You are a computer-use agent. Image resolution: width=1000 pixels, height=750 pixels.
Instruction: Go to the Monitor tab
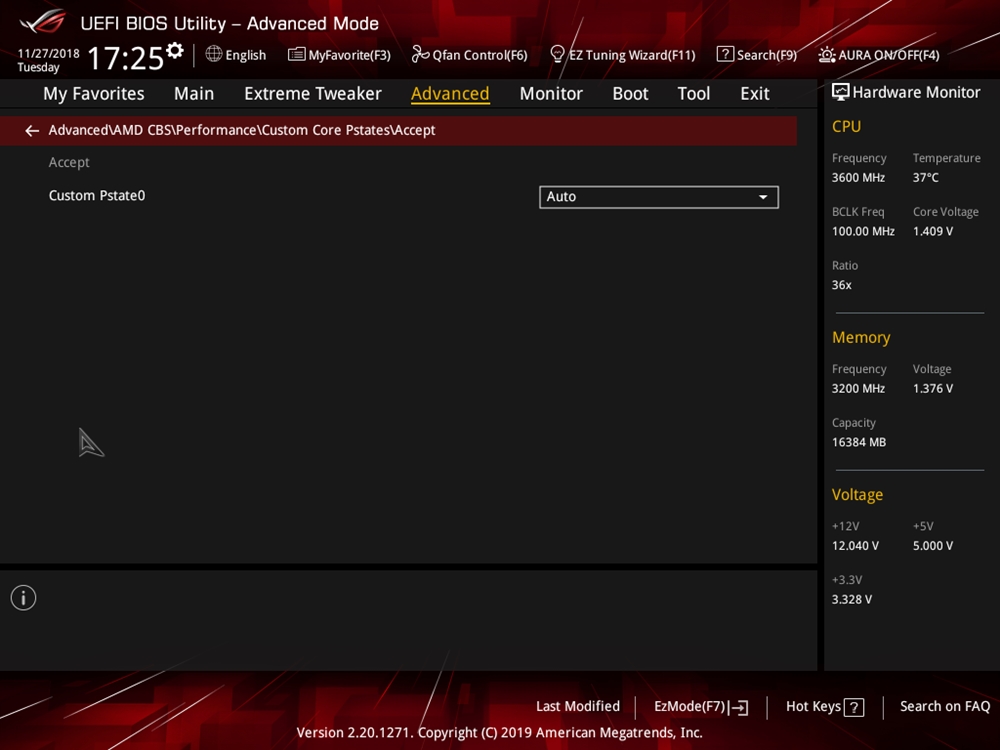[551, 94]
